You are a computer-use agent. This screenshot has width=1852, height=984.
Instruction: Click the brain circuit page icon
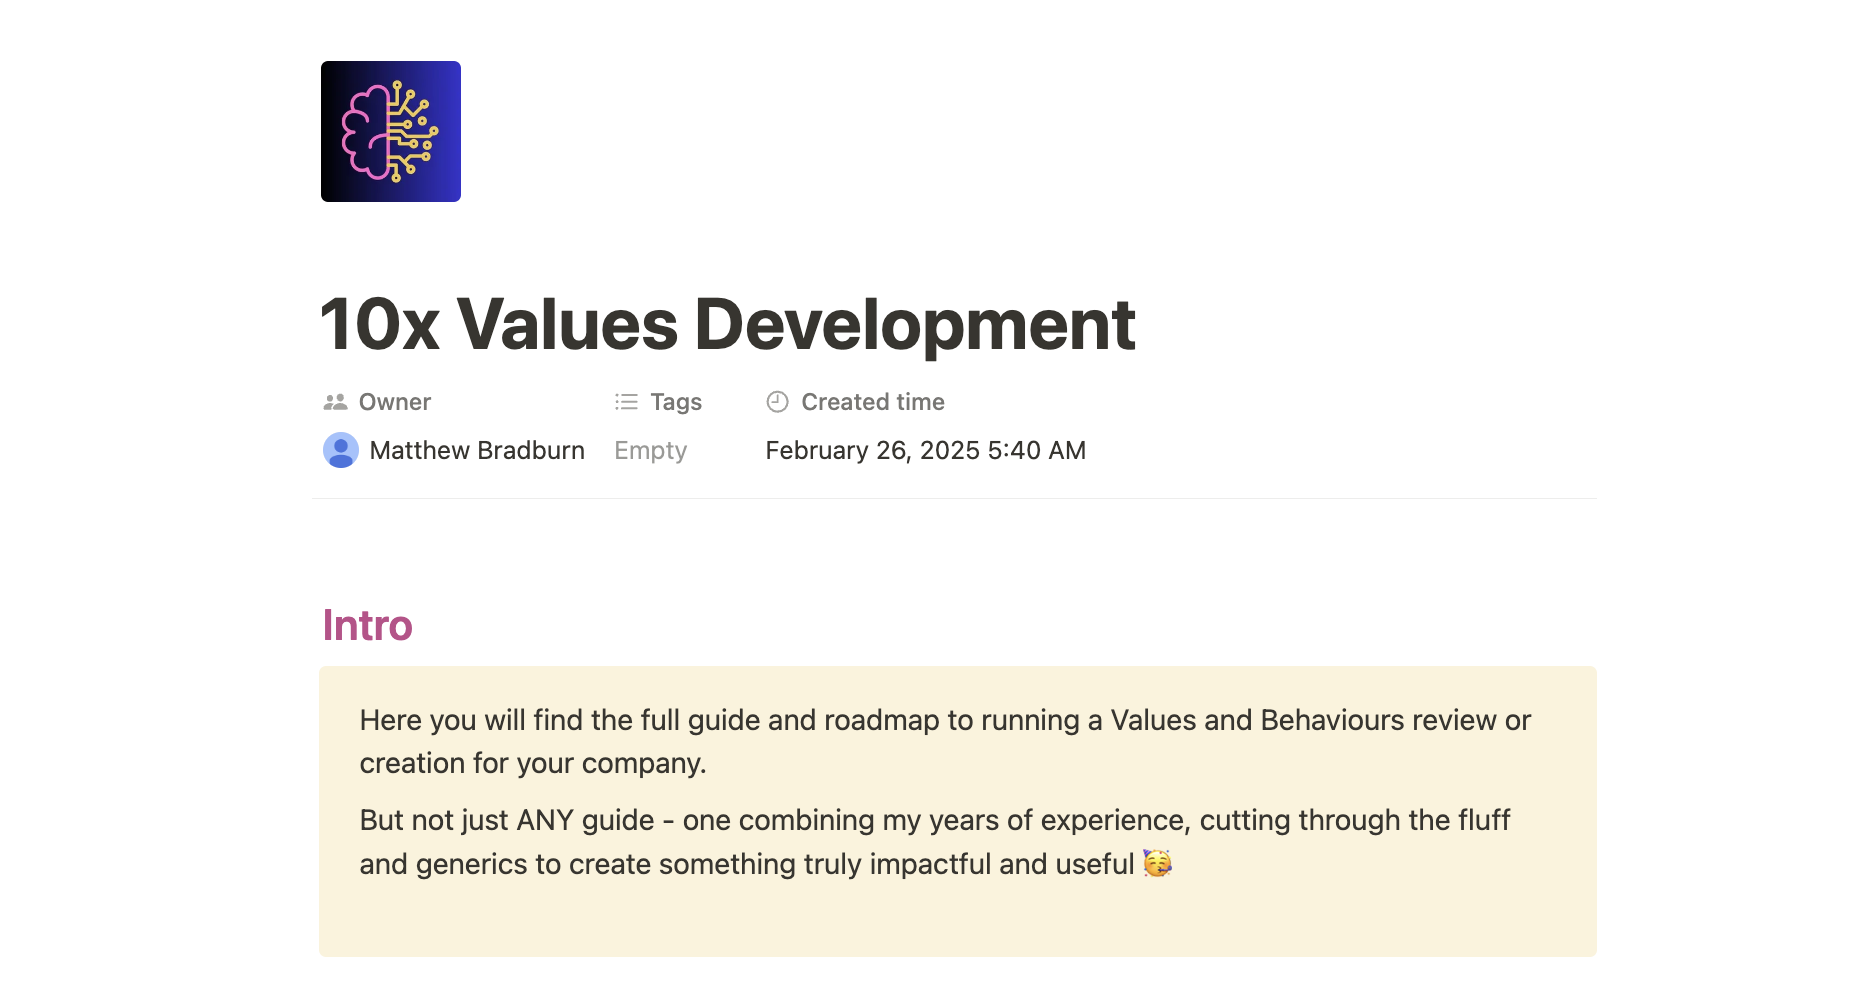point(390,131)
